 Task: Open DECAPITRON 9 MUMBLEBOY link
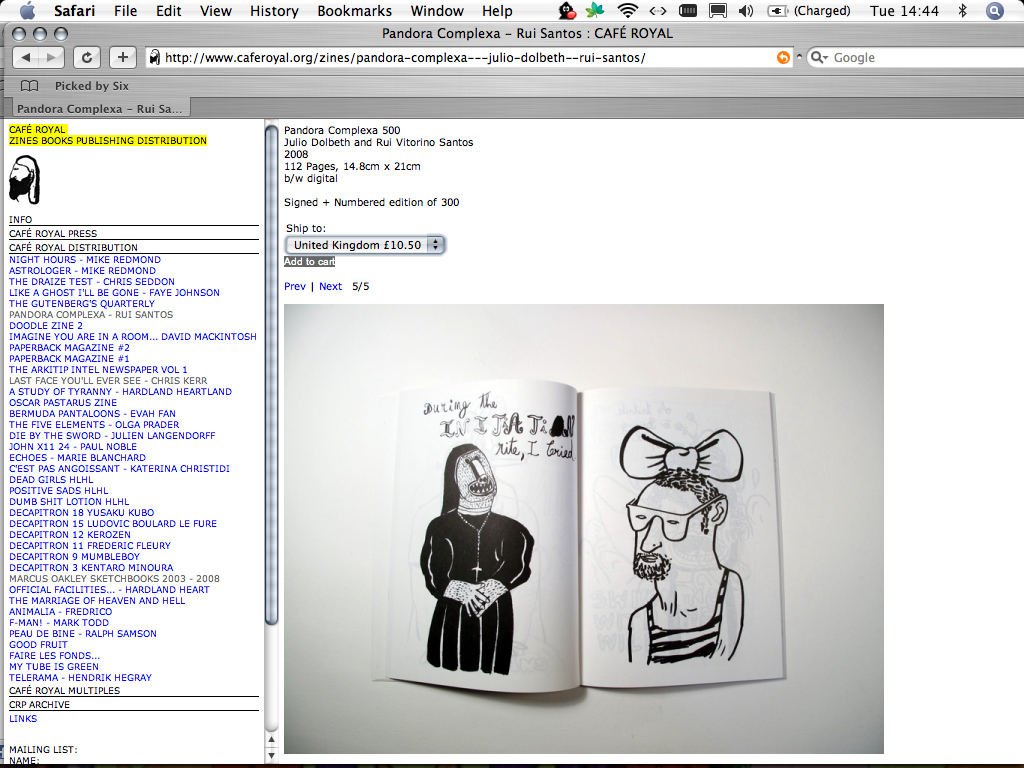point(74,556)
